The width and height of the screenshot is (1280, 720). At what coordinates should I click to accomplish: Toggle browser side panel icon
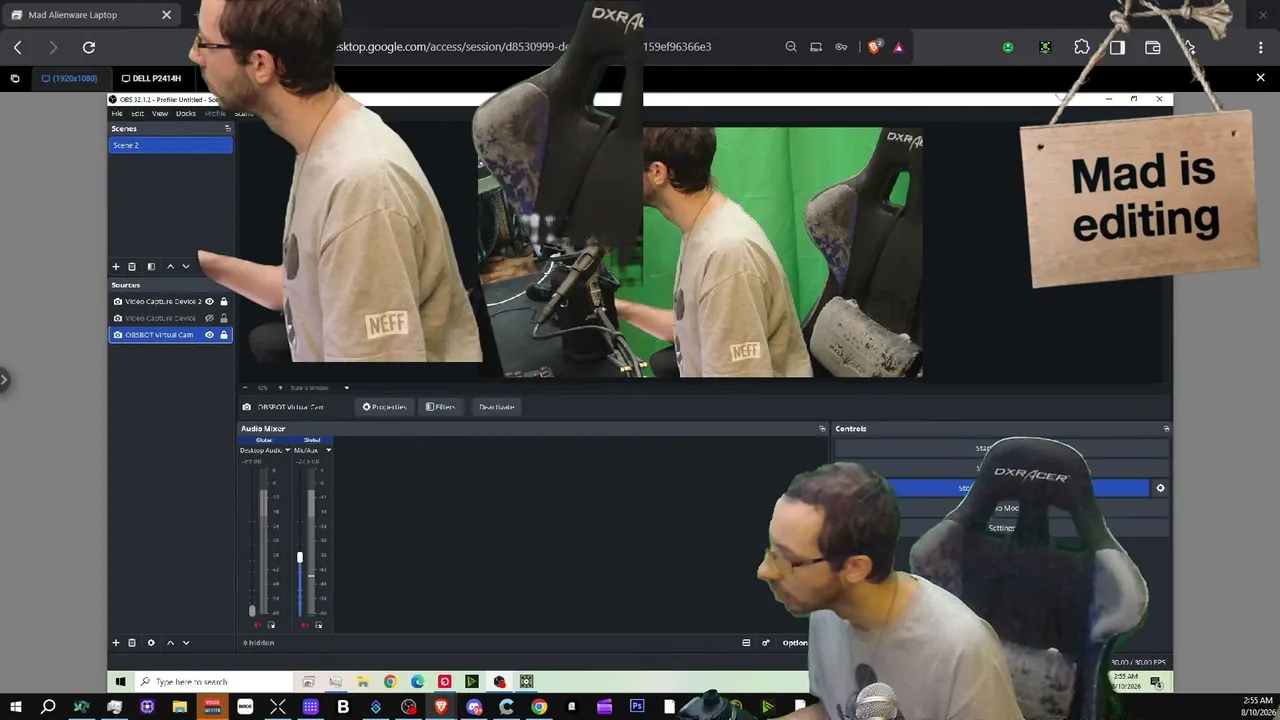click(1117, 47)
